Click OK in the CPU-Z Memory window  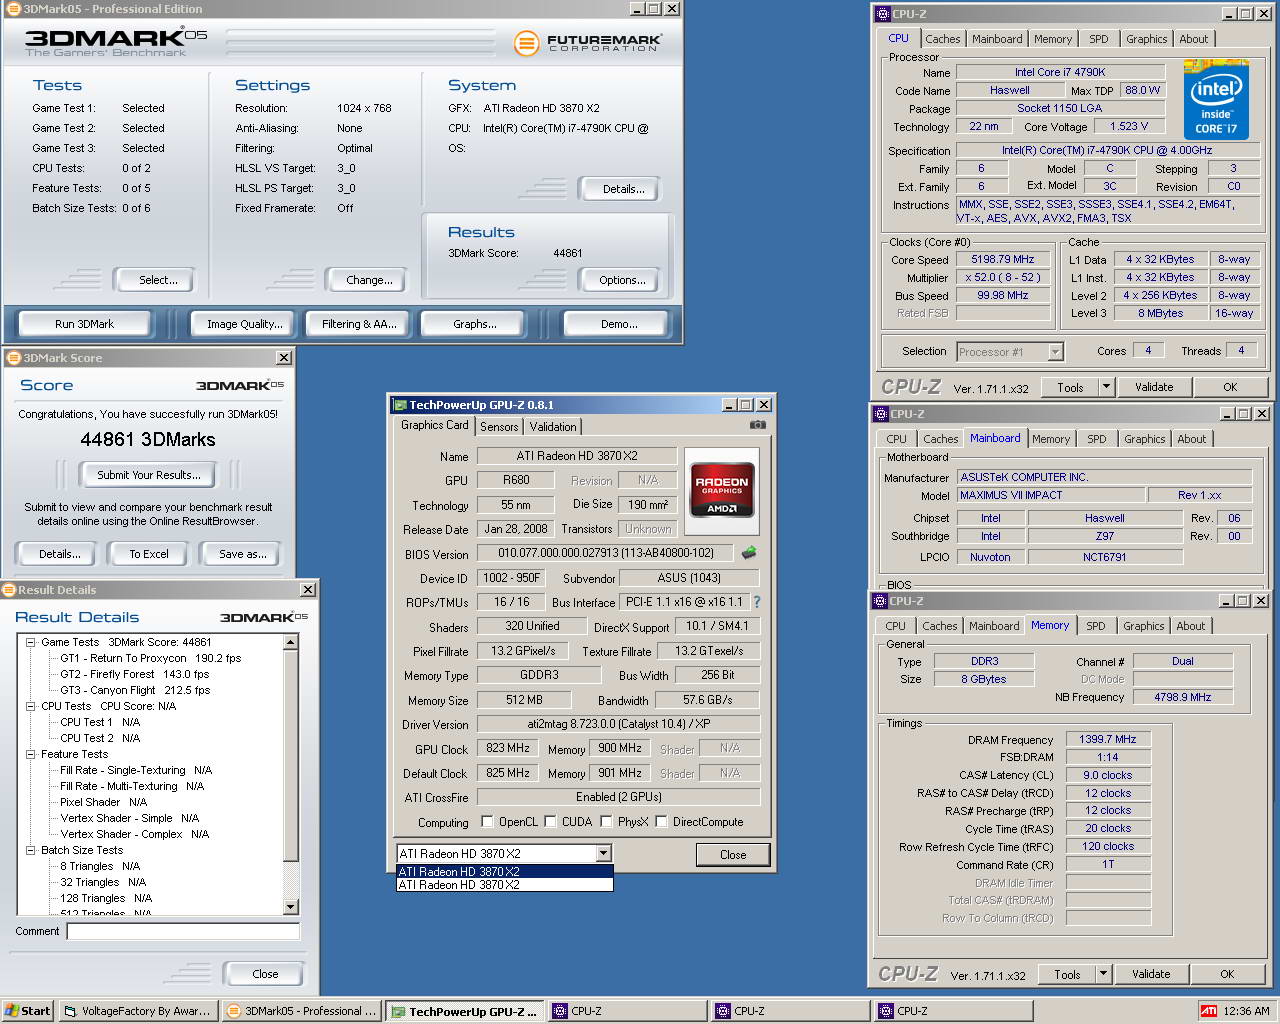[1227, 974]
